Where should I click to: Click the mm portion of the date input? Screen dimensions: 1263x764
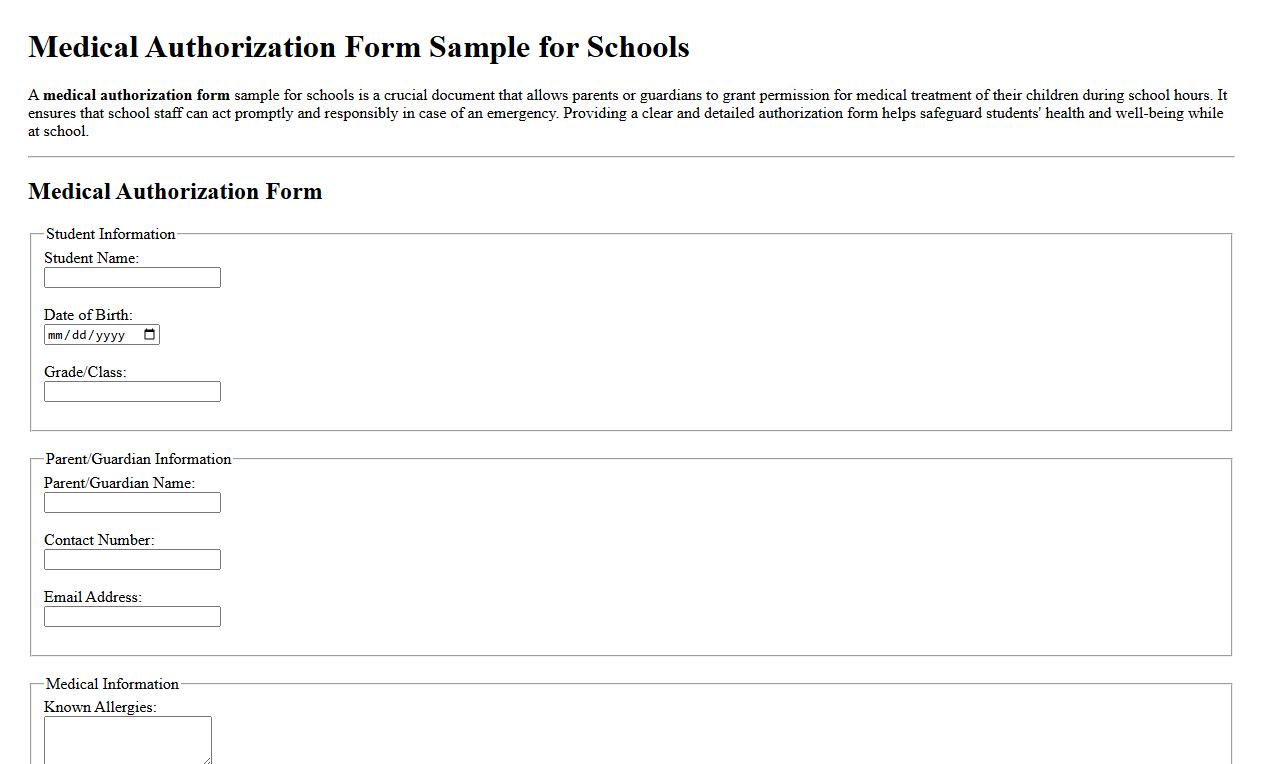tap(57, 334)
